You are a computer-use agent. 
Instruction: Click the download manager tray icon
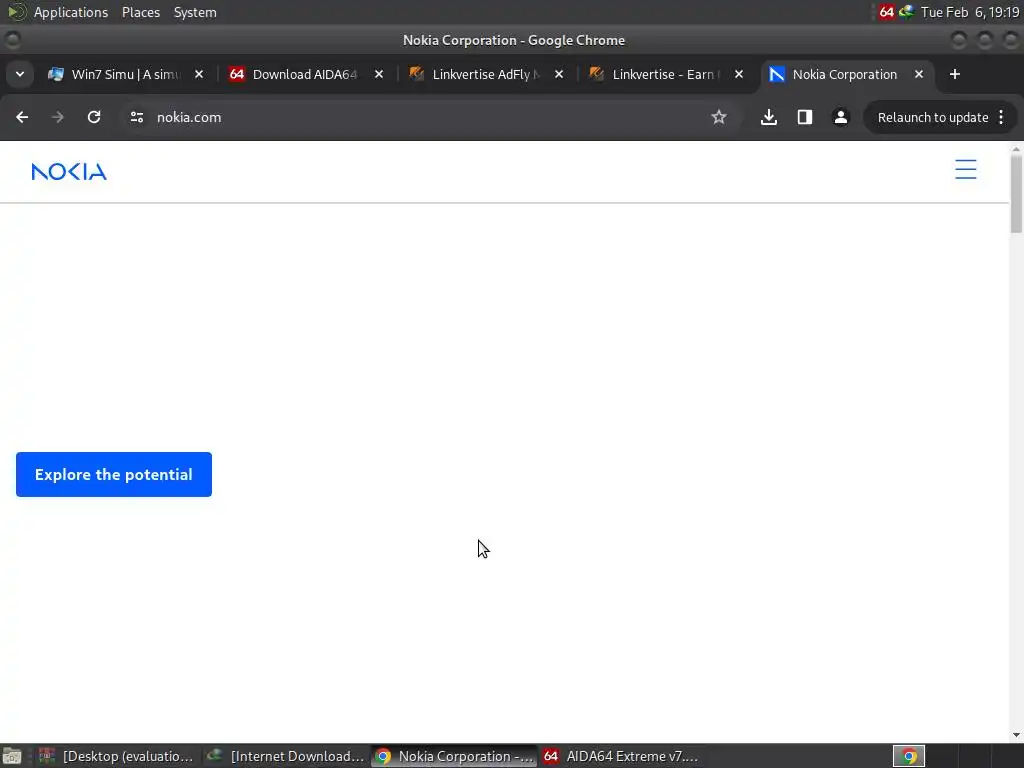coord(906,12)
